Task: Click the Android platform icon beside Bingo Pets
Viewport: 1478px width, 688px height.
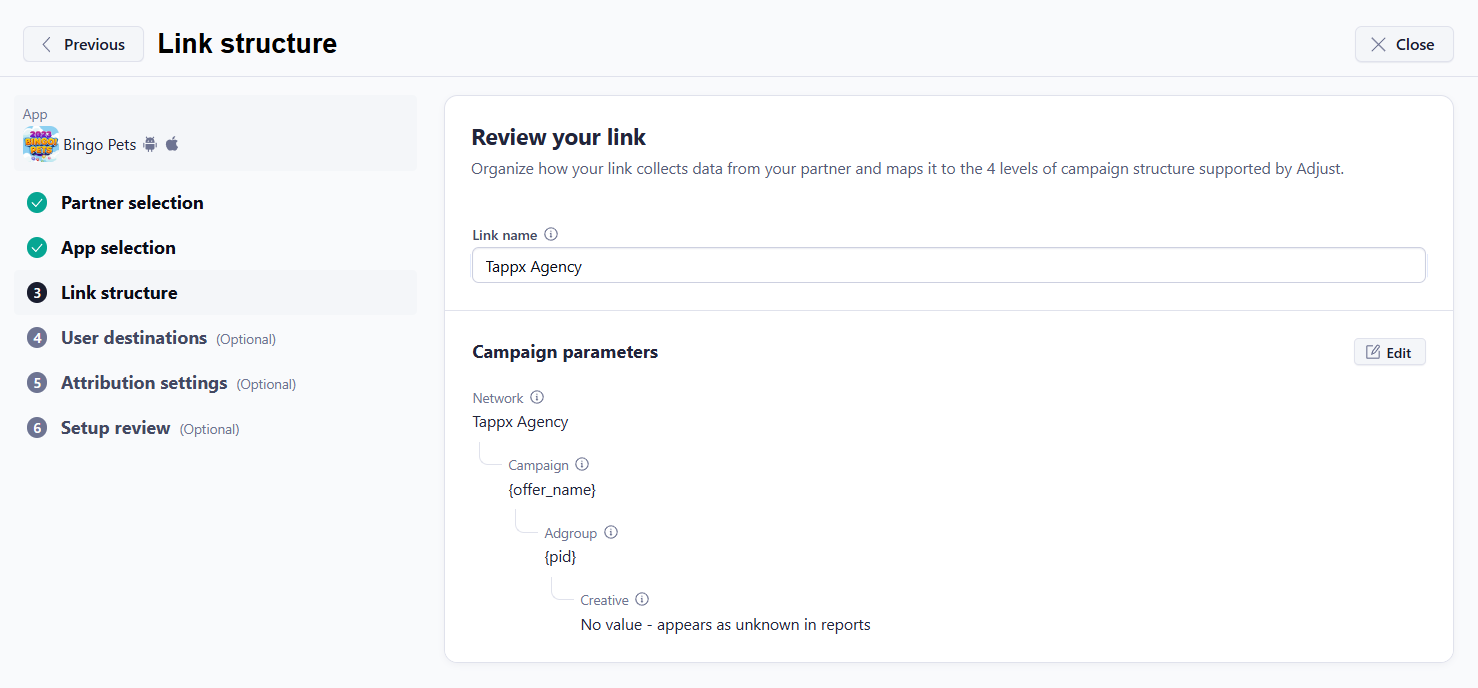Action: tap(150, 144)
